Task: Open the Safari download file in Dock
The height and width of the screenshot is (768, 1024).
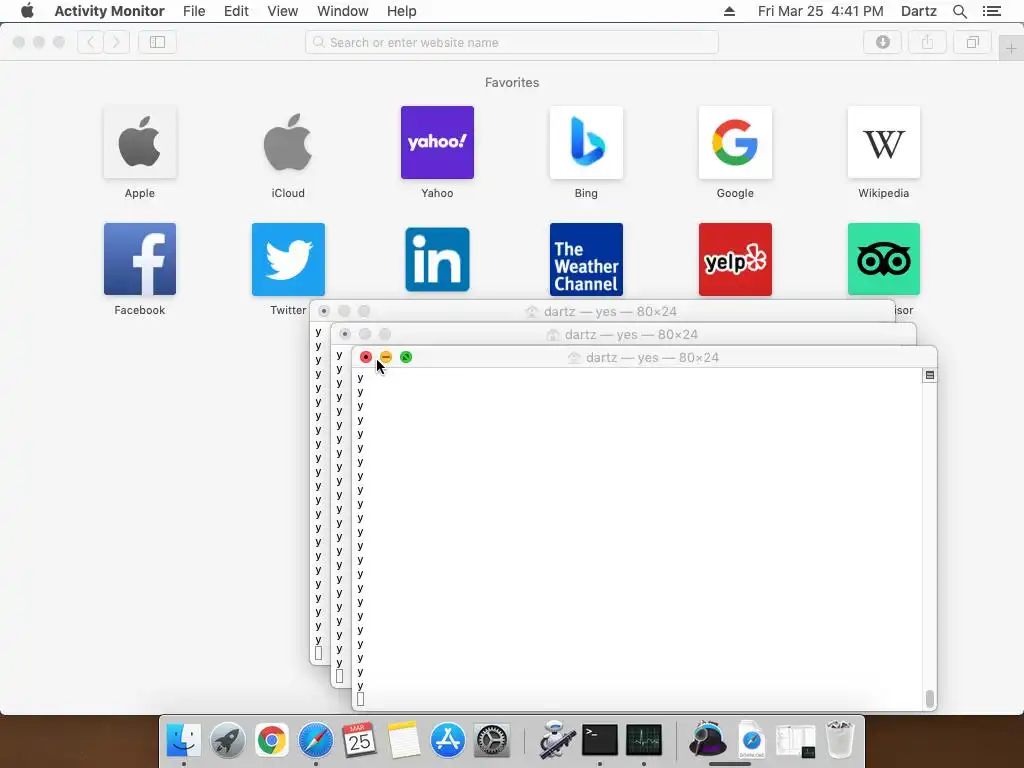Action: (752, 741)
